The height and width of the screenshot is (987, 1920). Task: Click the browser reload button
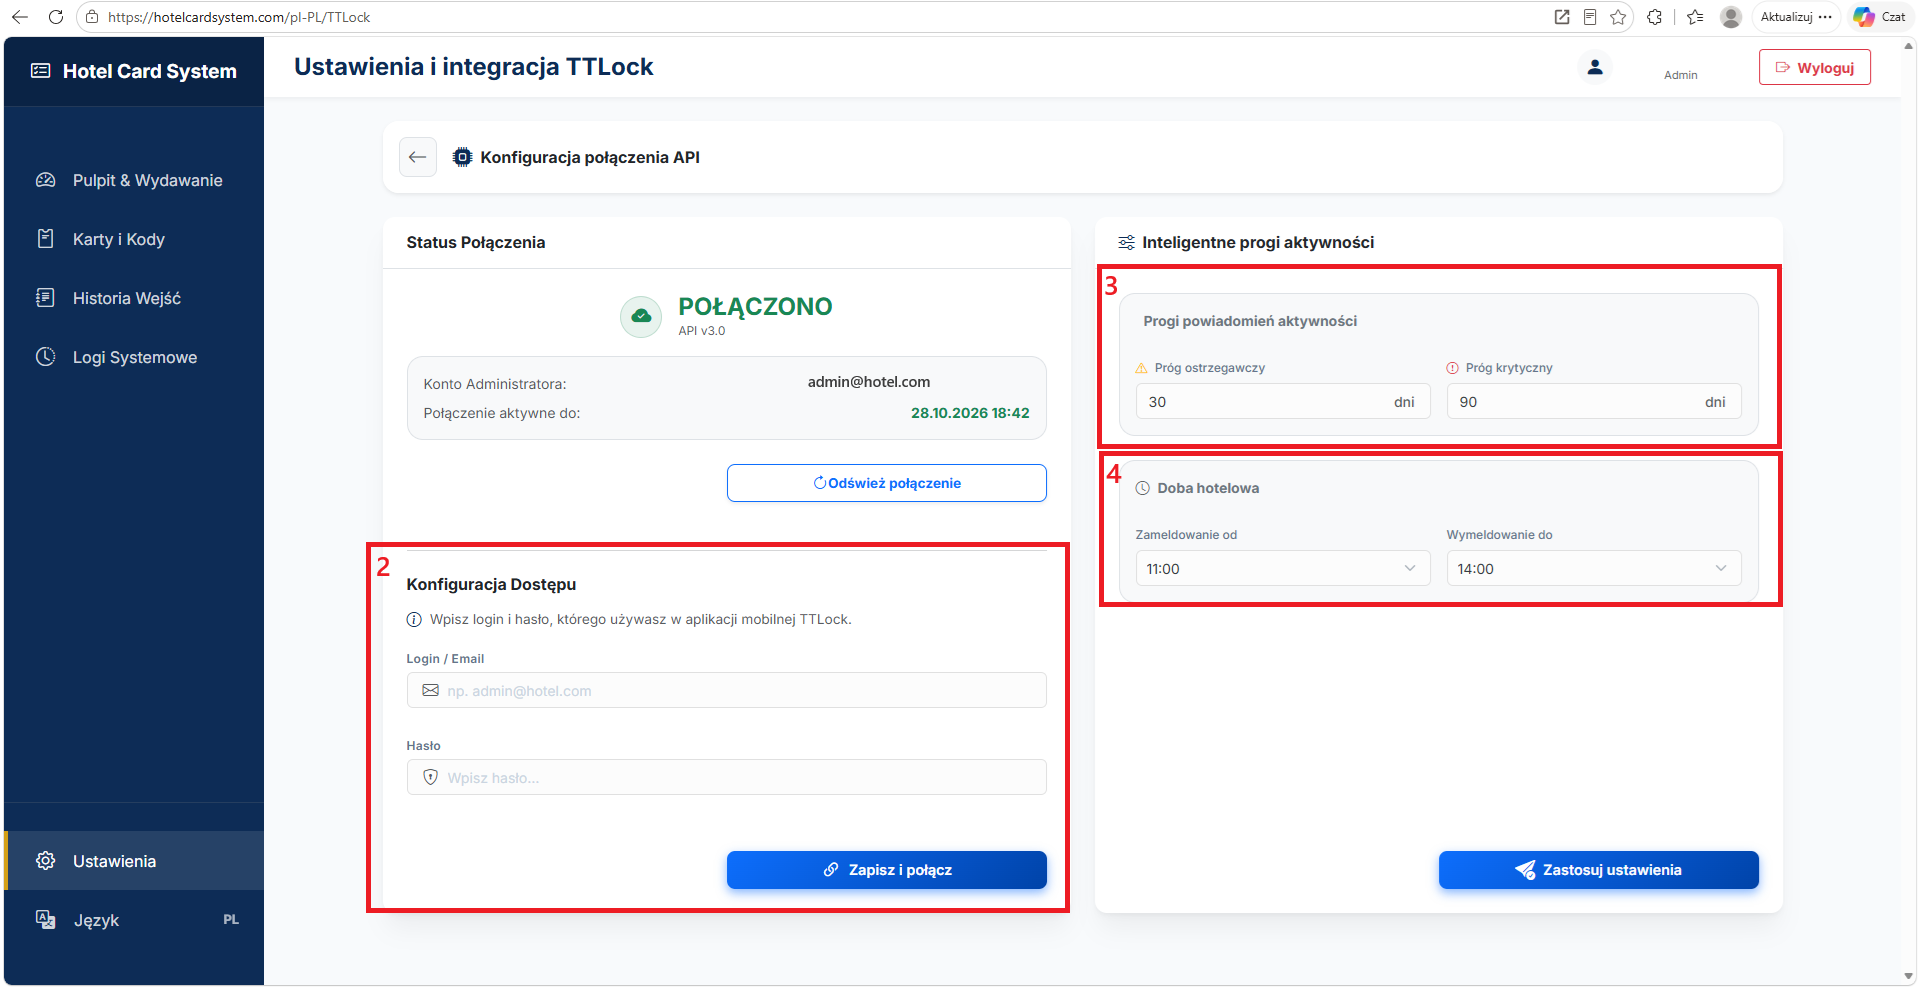point(56,17)
